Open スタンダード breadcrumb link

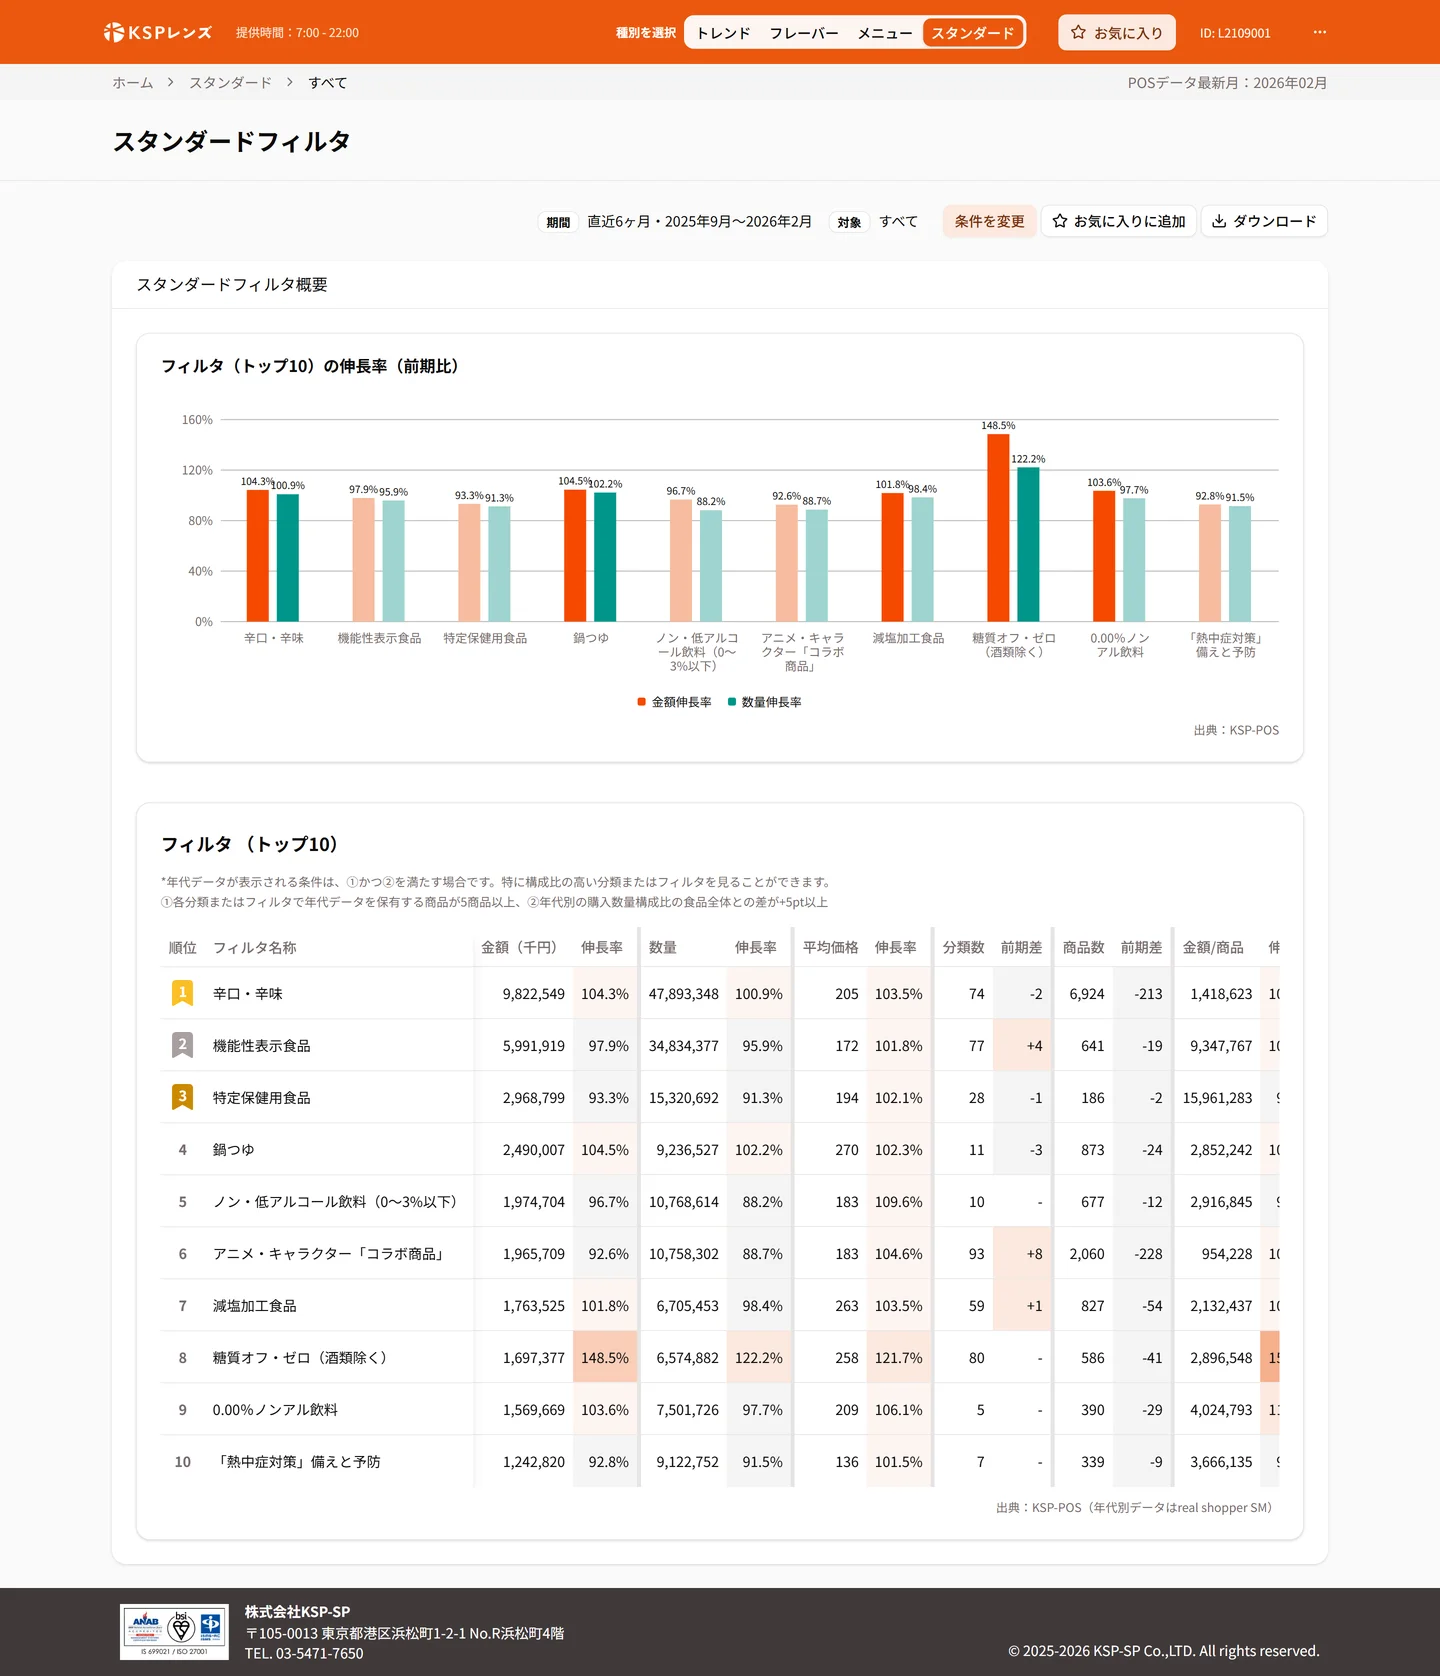tap(230, 83)
